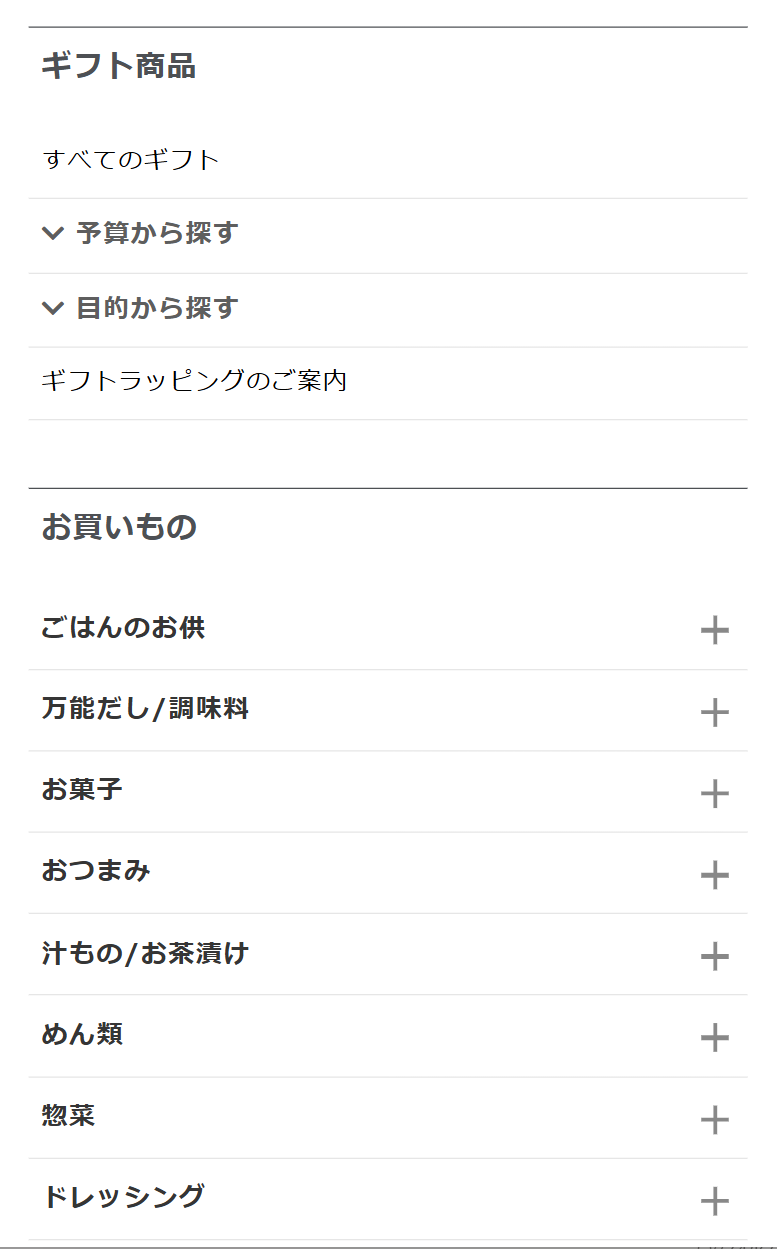Select the お菓子 menu item
This screenshot has height=1249, width=777.
(x=82, y=790)
